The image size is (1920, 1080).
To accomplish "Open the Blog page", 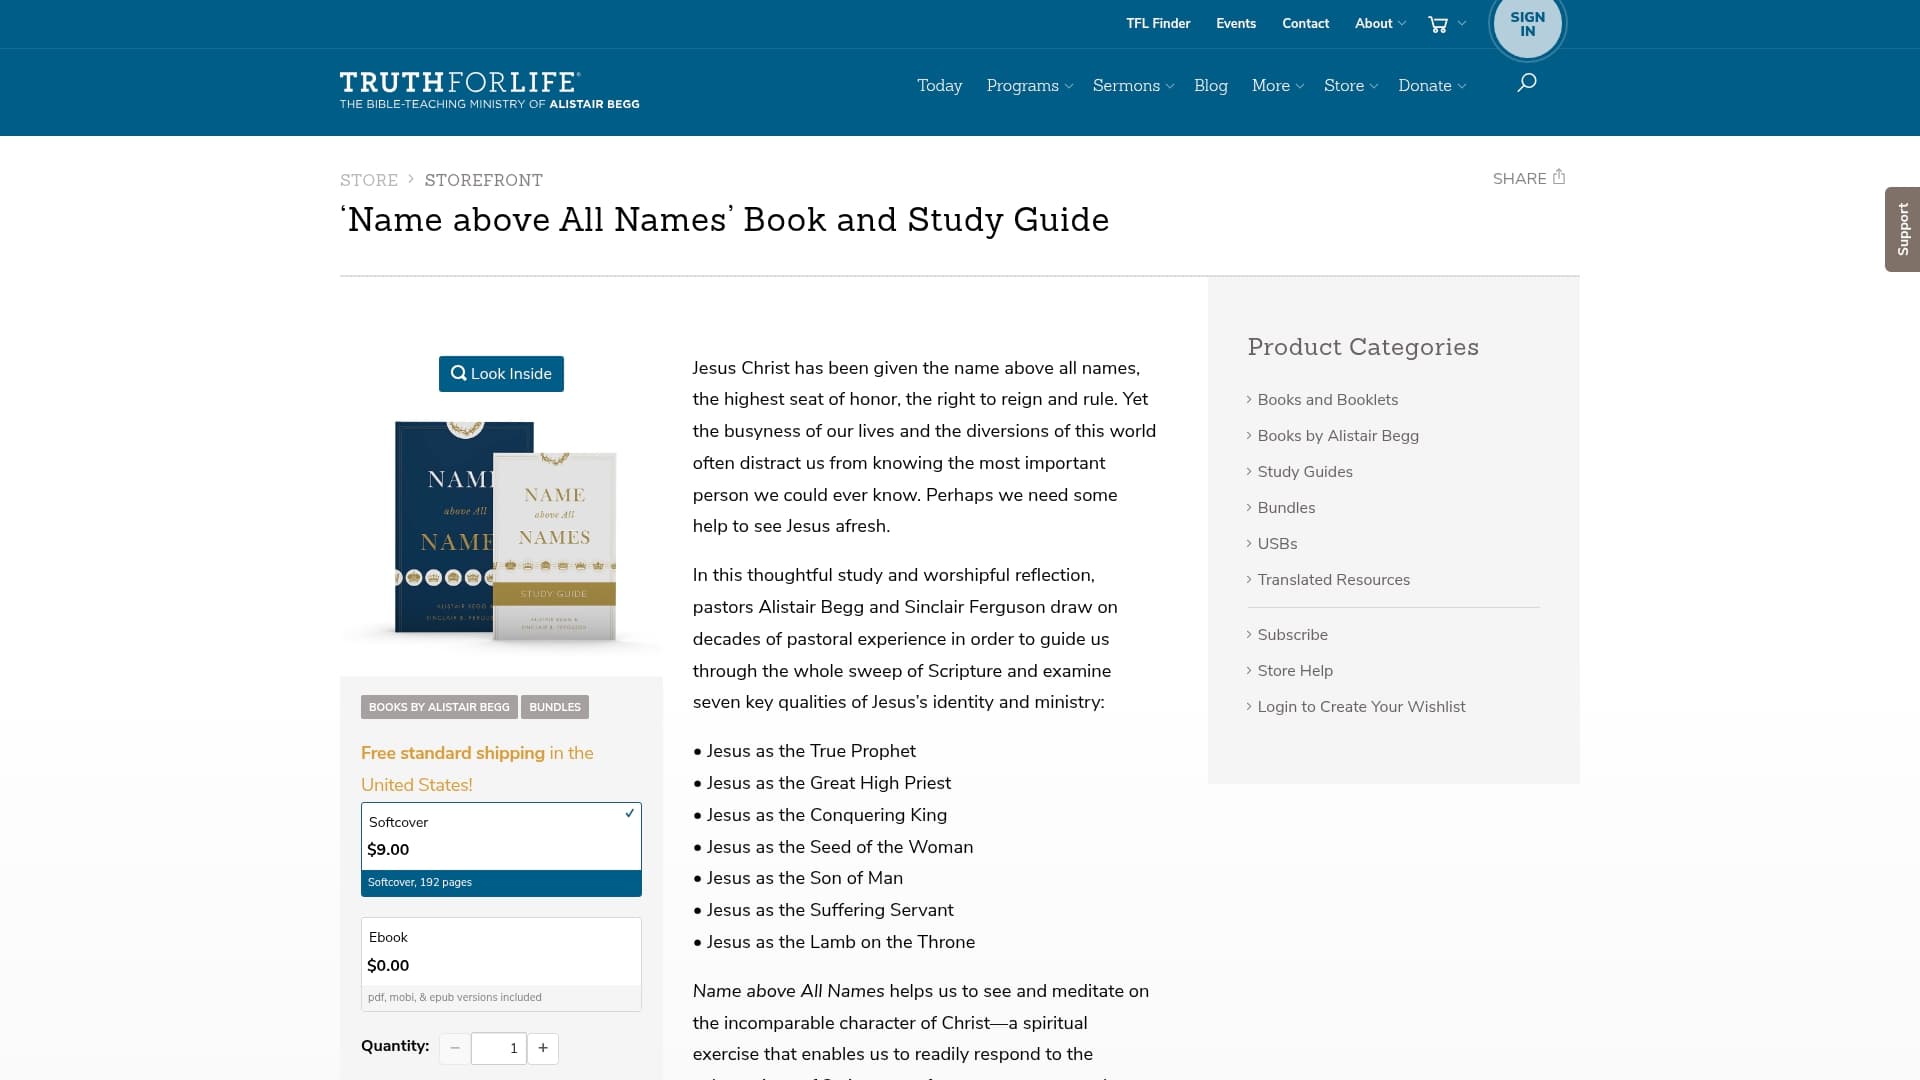I will pyautogui.click(x=1210, y=86).
